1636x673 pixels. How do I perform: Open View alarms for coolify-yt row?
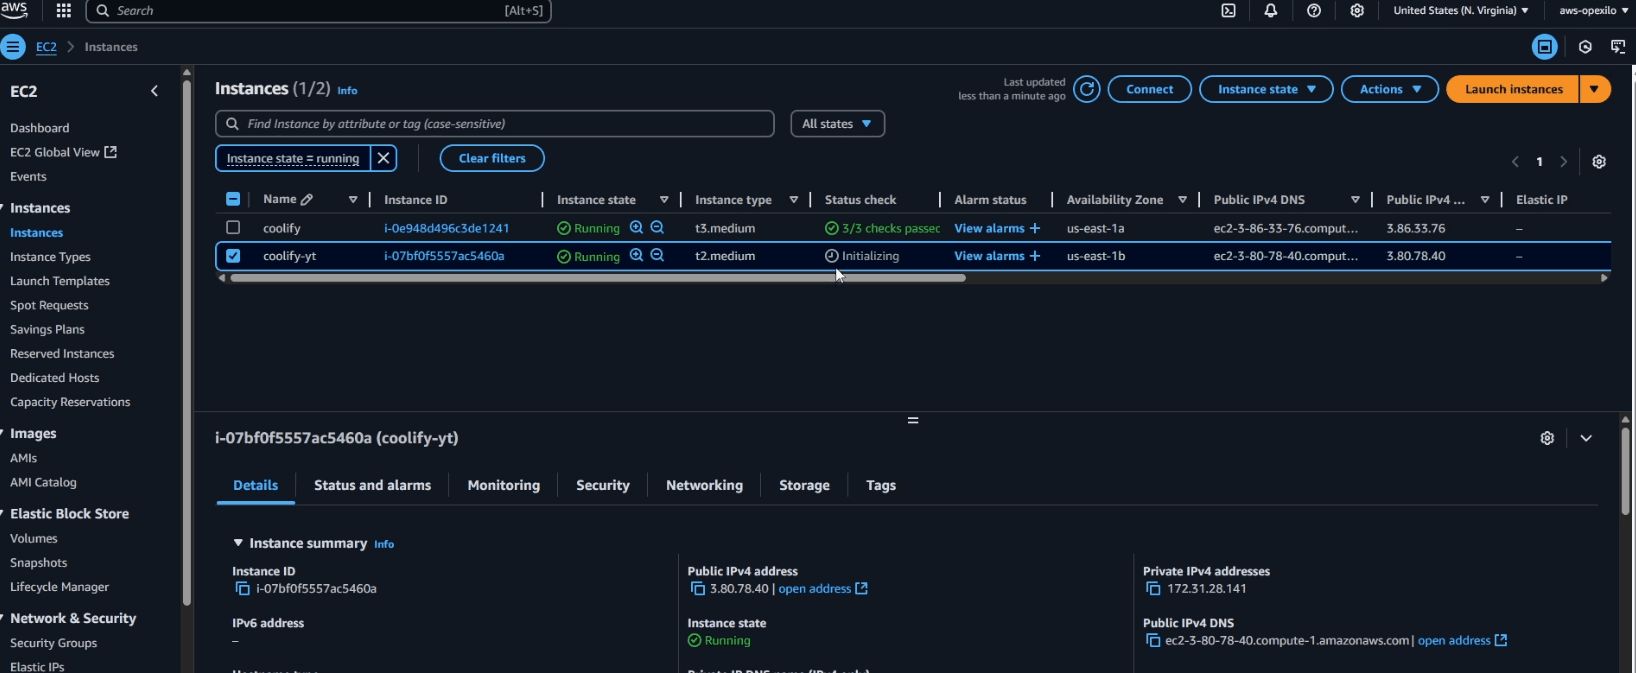tap(997, 256)
